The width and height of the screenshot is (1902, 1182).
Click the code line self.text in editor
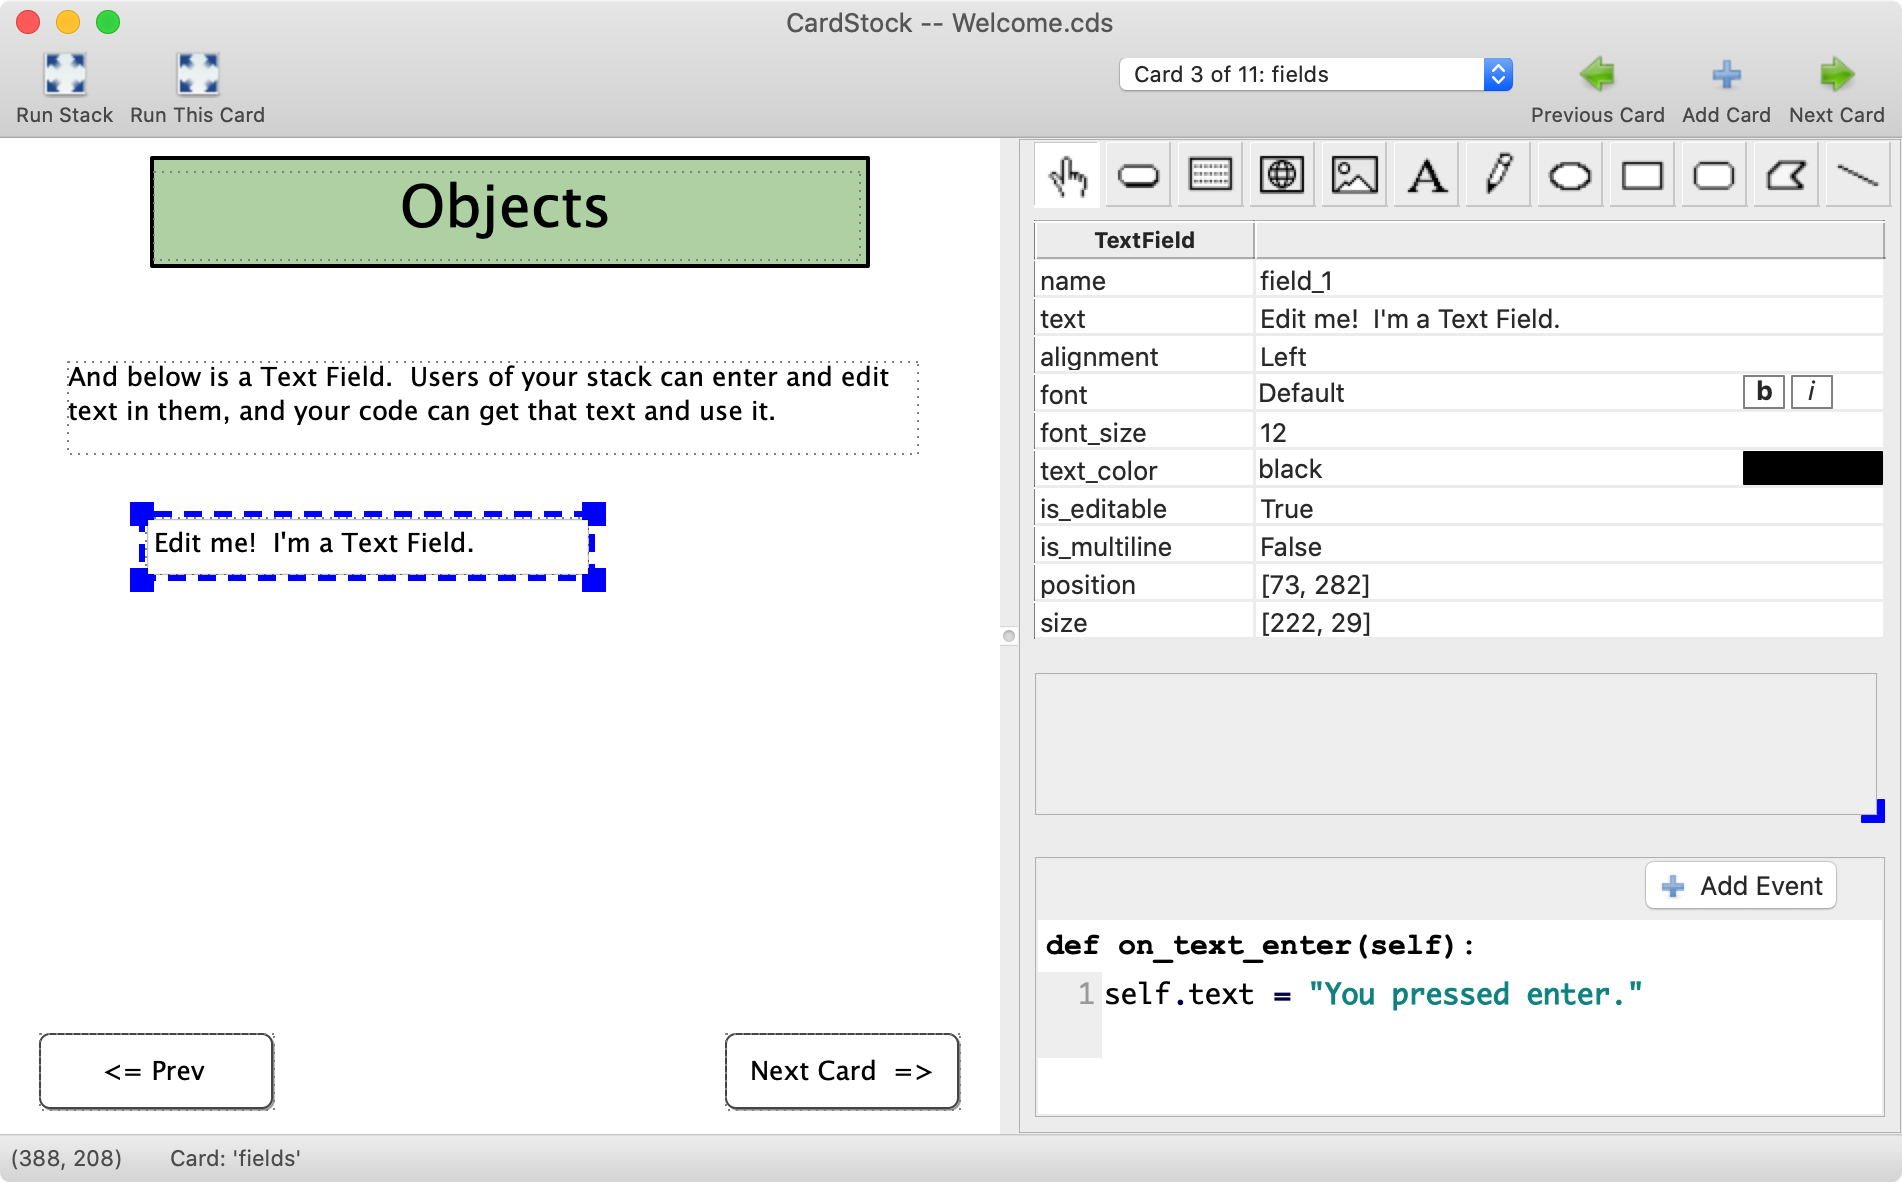click(1373, 995)
